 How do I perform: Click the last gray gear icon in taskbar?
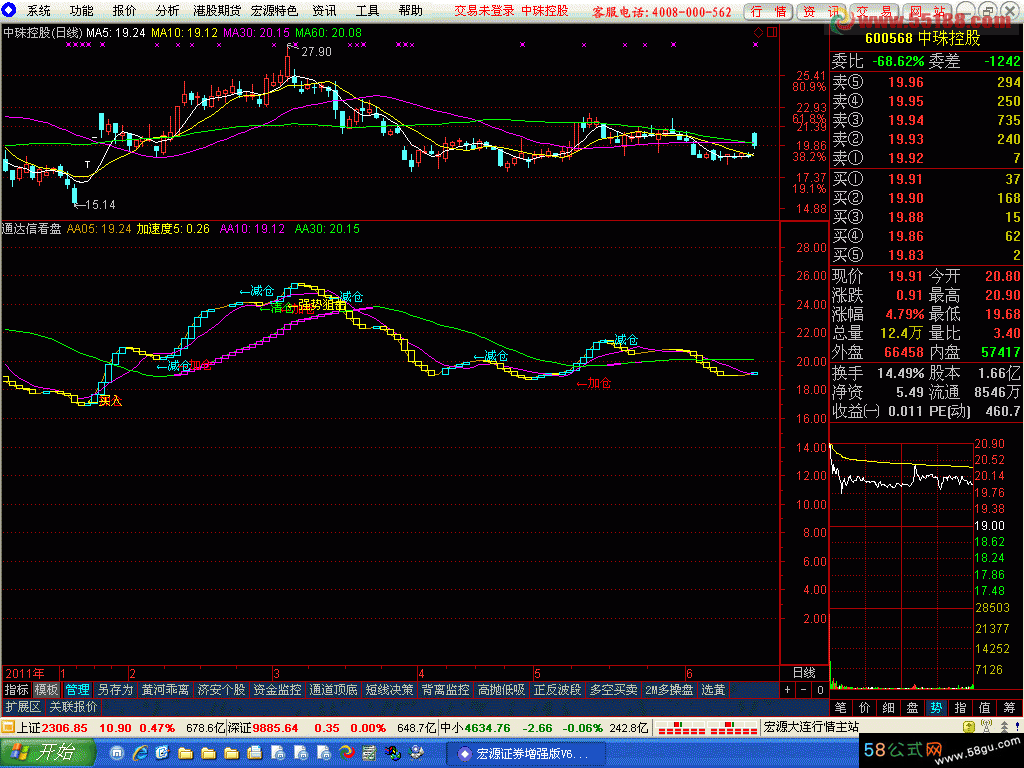[x=416, y=753]
